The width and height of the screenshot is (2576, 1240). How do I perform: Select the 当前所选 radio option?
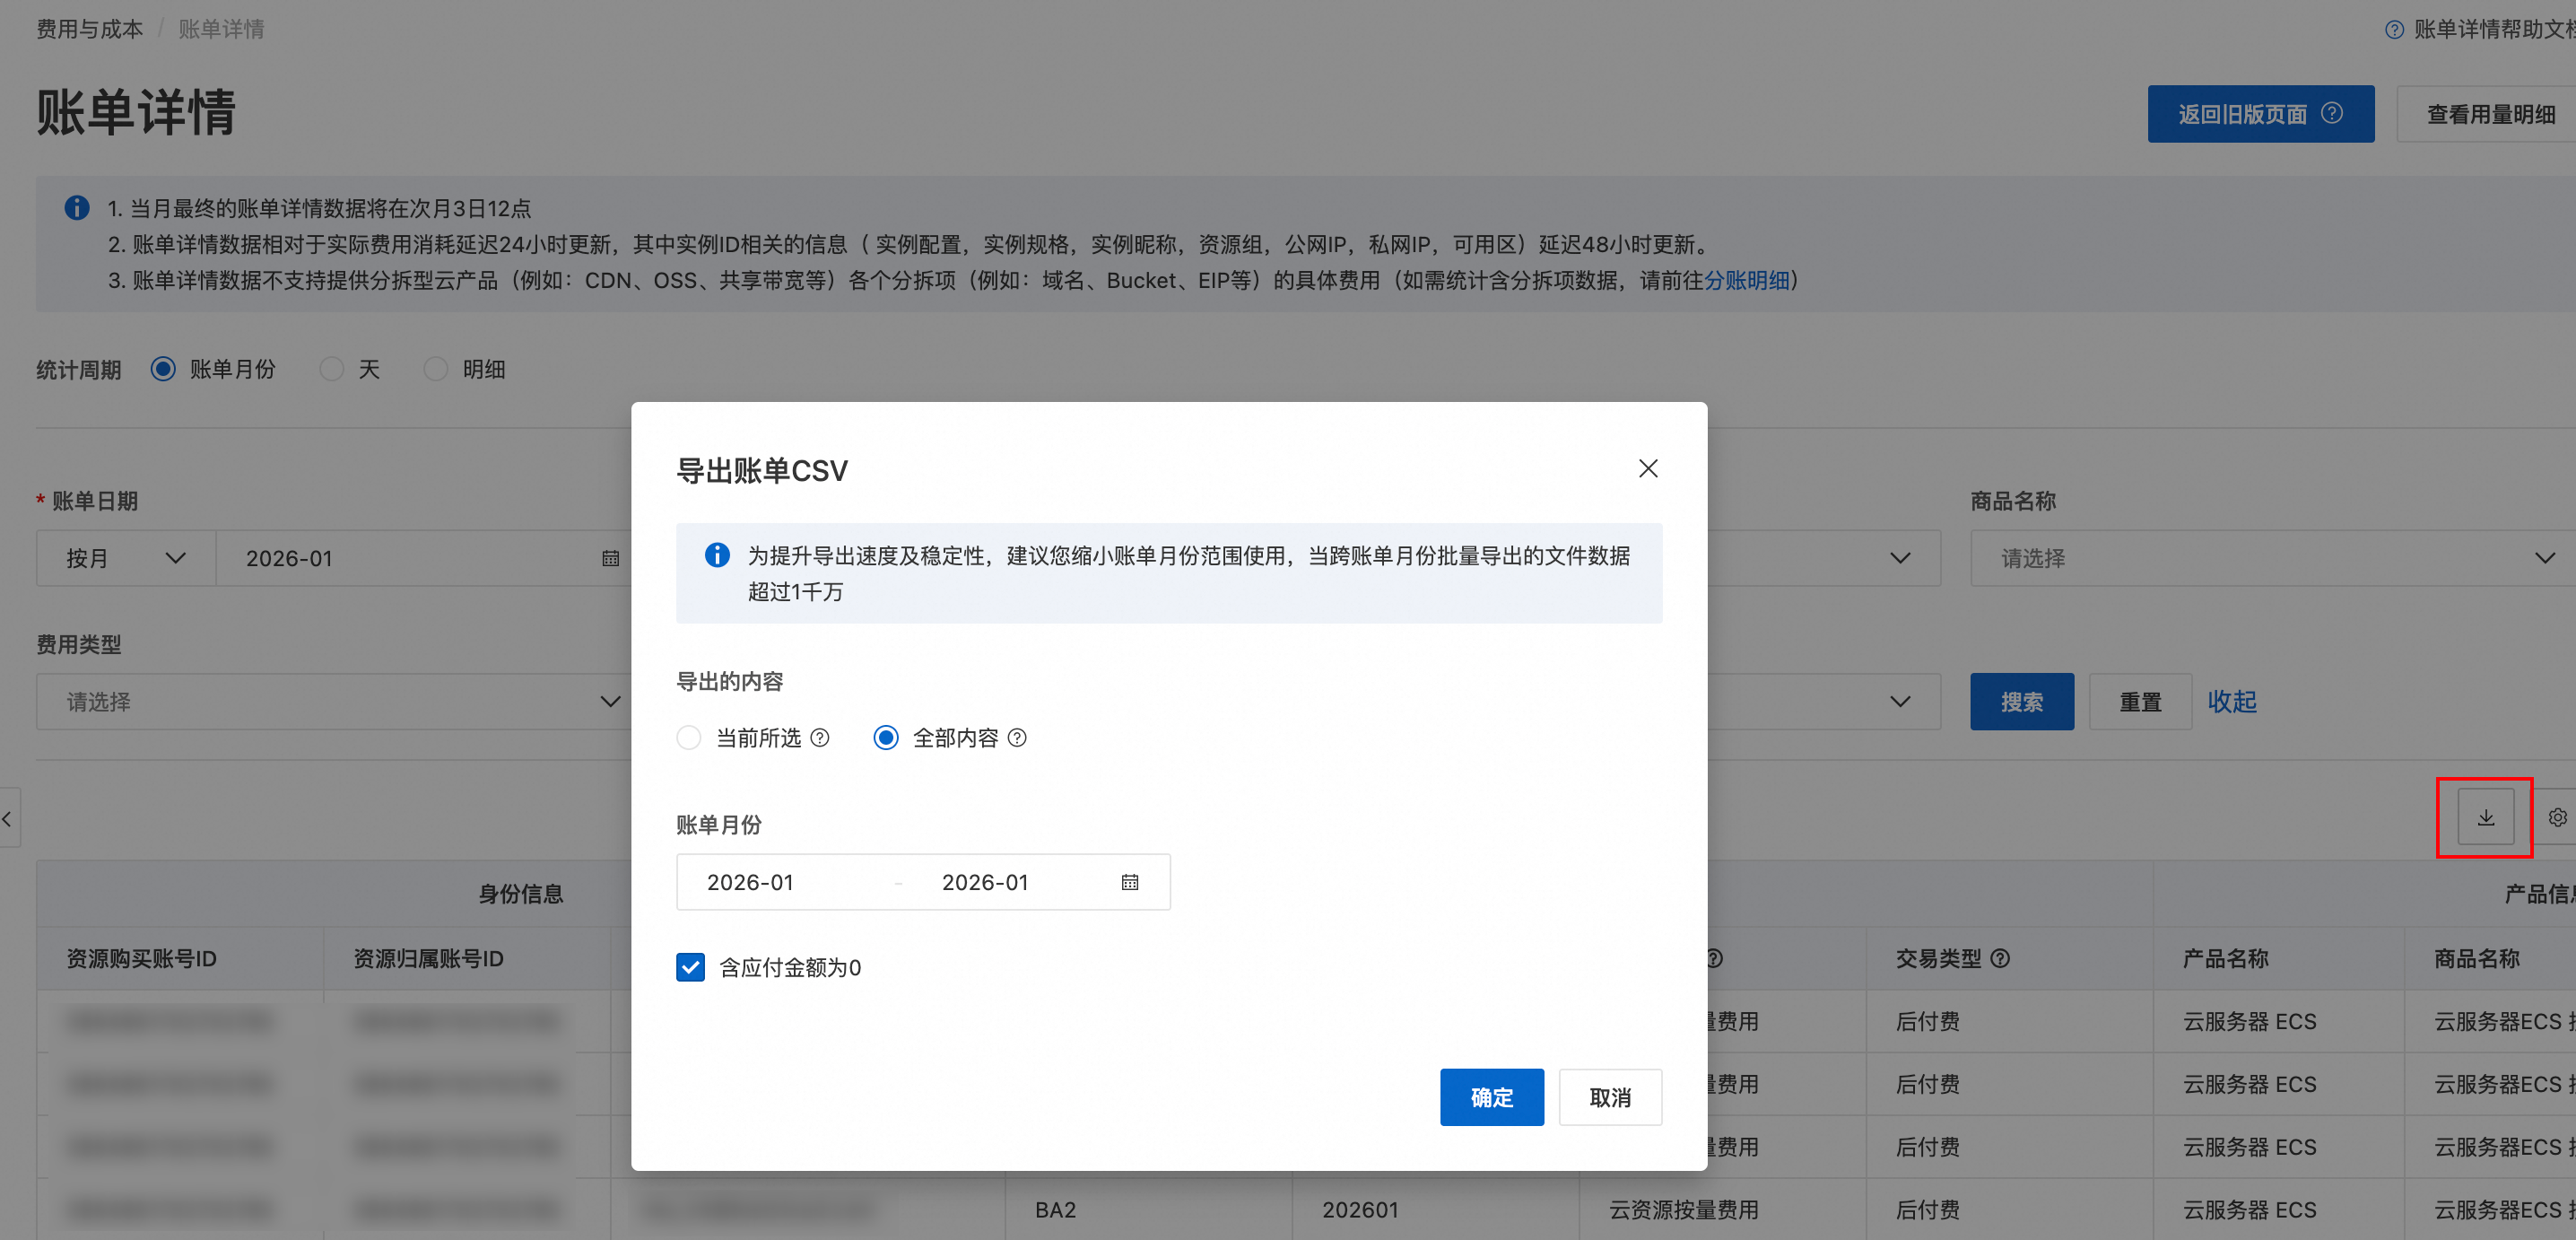689,738
